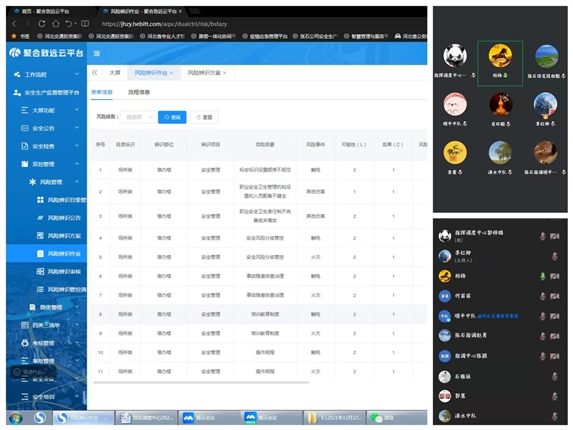Click the tab scroll-left double chevron
573x430 pixels.
[95, 72]
